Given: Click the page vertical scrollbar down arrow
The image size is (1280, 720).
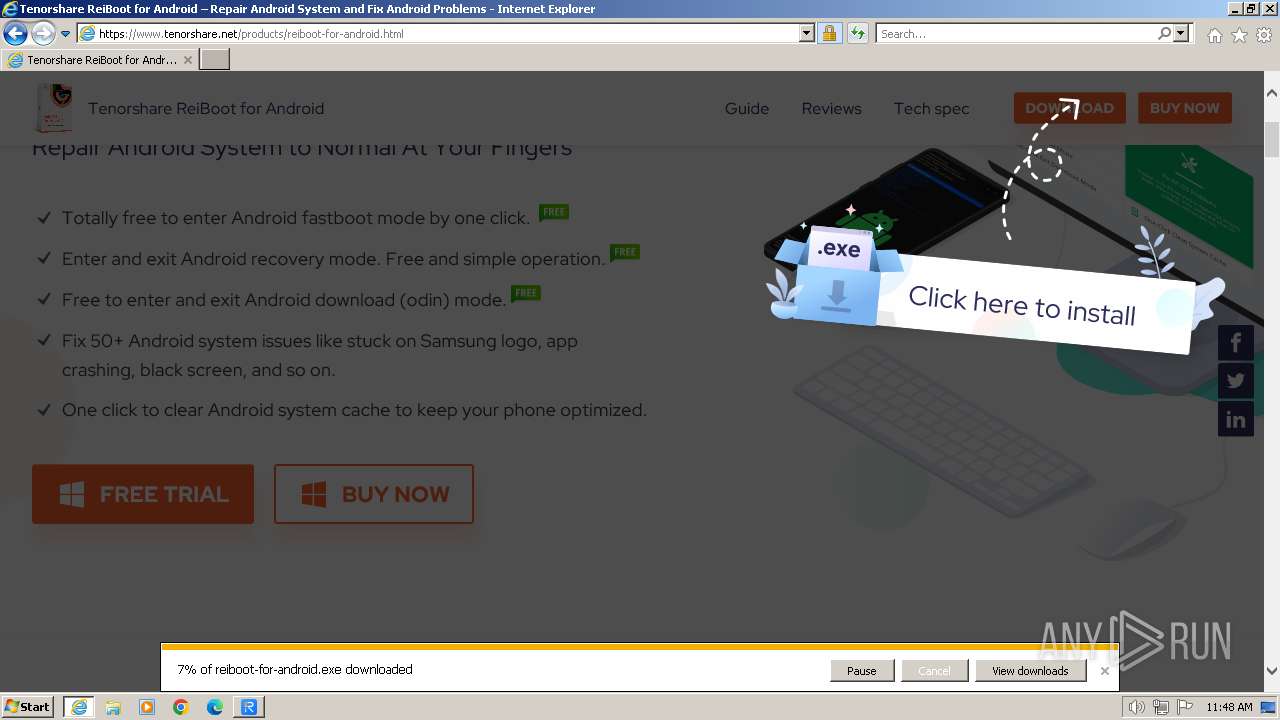Looking at the screenshot, I should coord(1272,671).
